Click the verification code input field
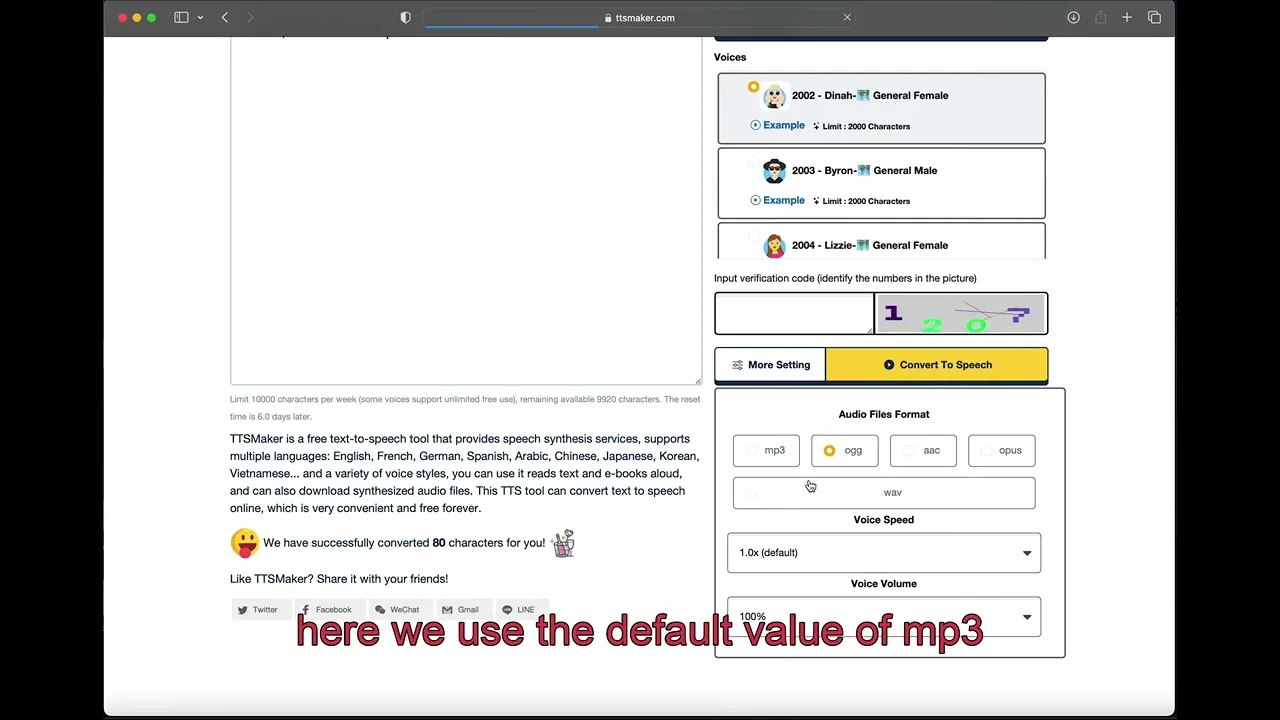Image resolution: width=1280 pixels, height=720 pixels. point(794,313)
